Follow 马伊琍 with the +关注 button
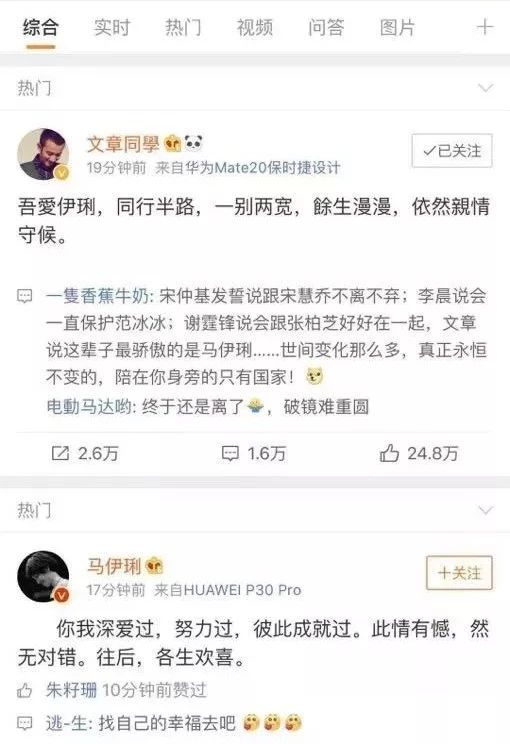Image resolution: width=510 pixels, height=744 pixels. 459,573
